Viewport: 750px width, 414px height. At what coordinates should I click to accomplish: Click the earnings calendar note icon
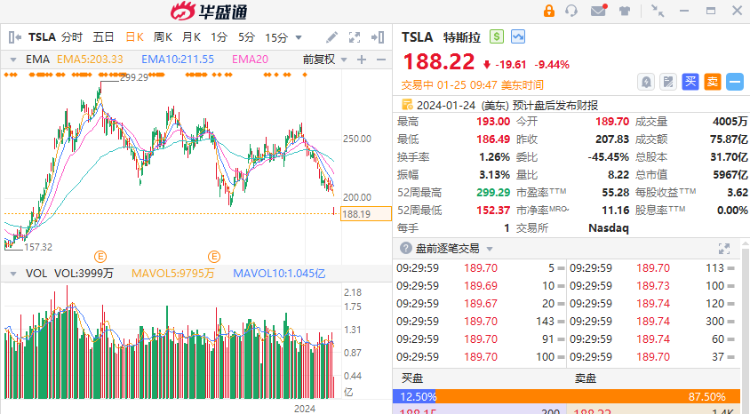pyautogui.click(x=407, y=104)
